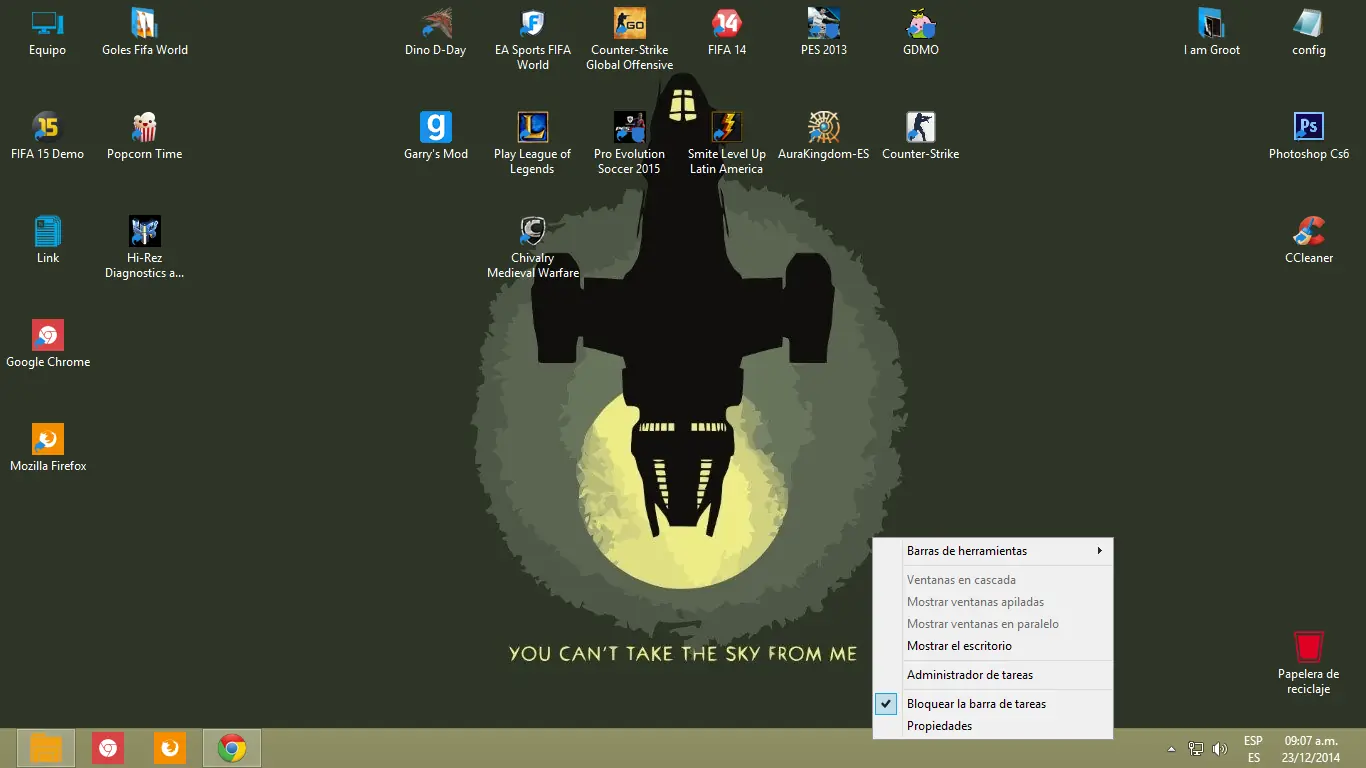Screen dimensions: 1366x768
Task: Select Play League of Legends icon
Action: tap(533, 144)
